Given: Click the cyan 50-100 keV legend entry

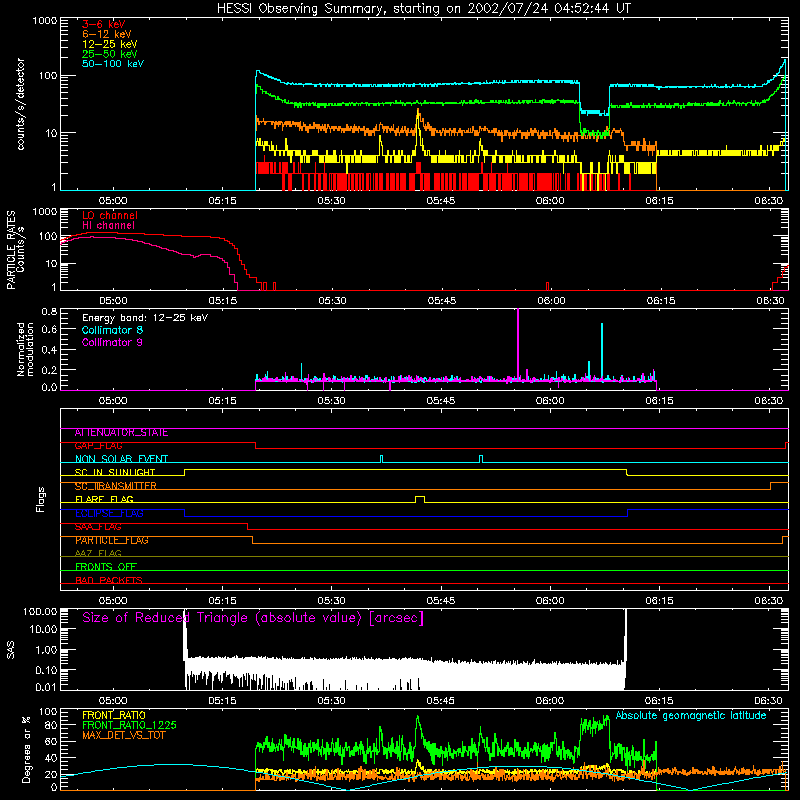Looking at the screenshot, I should (113, 64).
